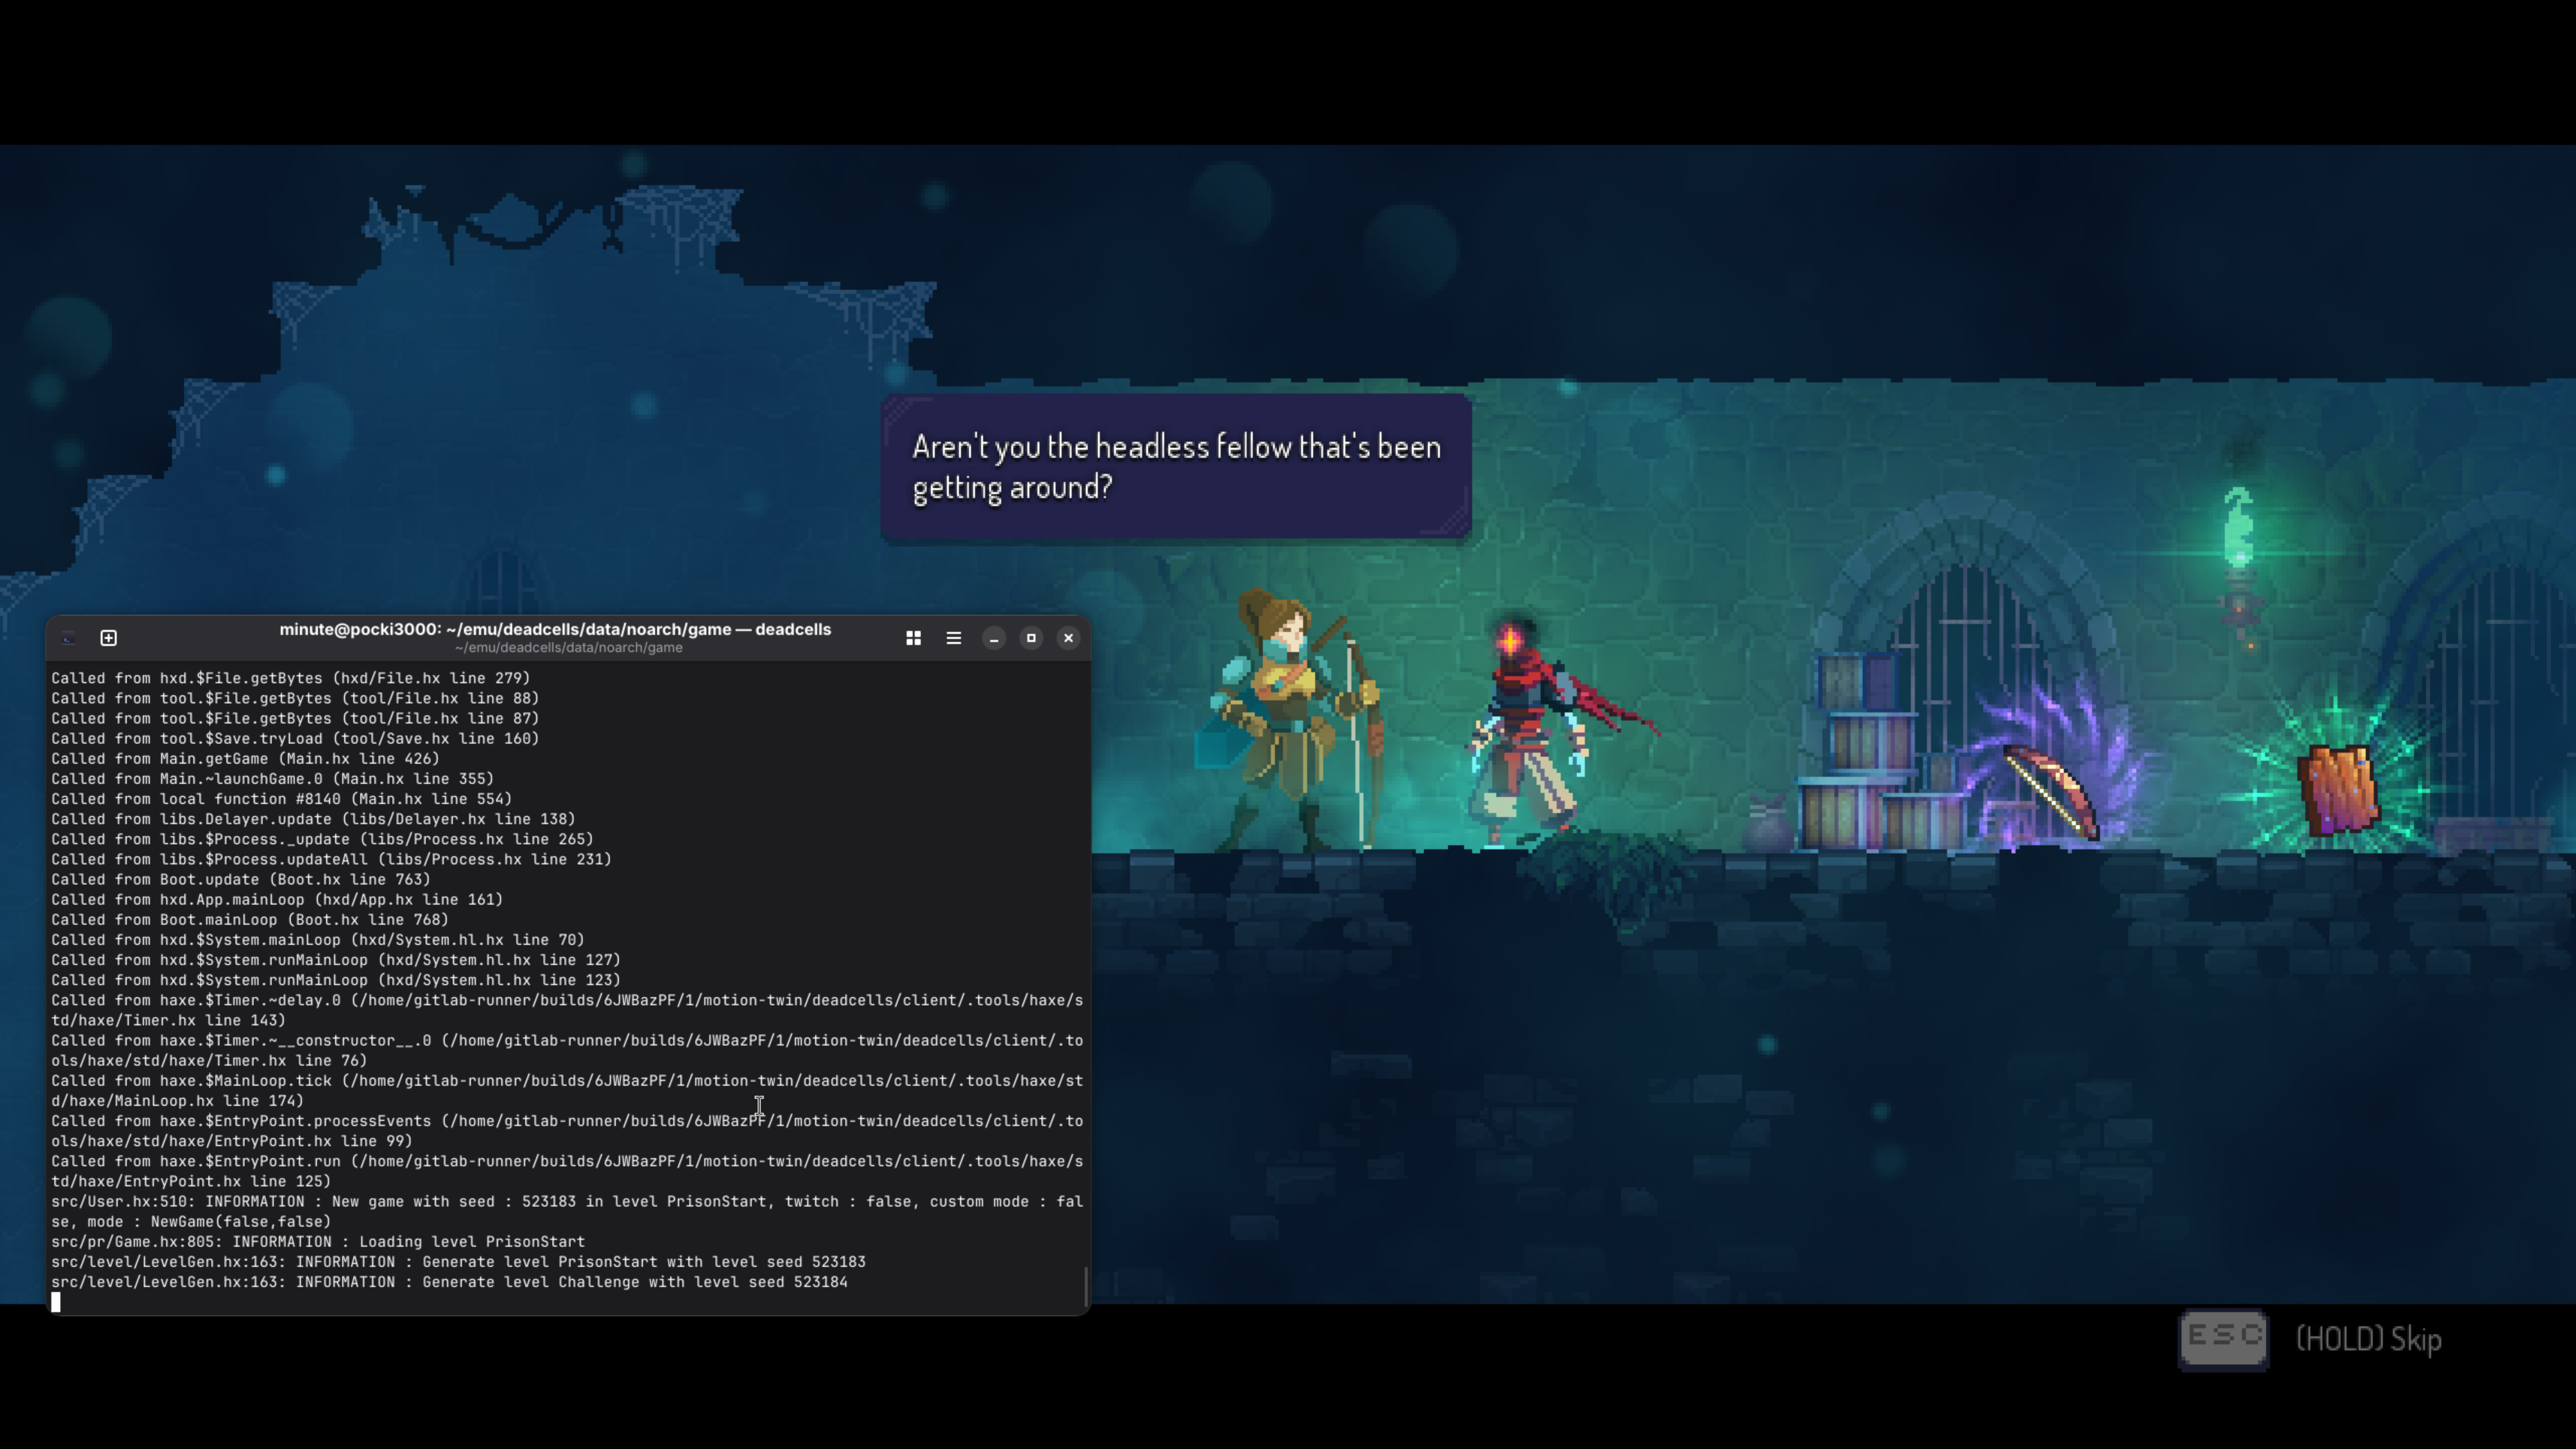Open the terminal hamburger menu
Image resolution: width=2576 pixels, height=1449 pixels.
pos(954,638)
